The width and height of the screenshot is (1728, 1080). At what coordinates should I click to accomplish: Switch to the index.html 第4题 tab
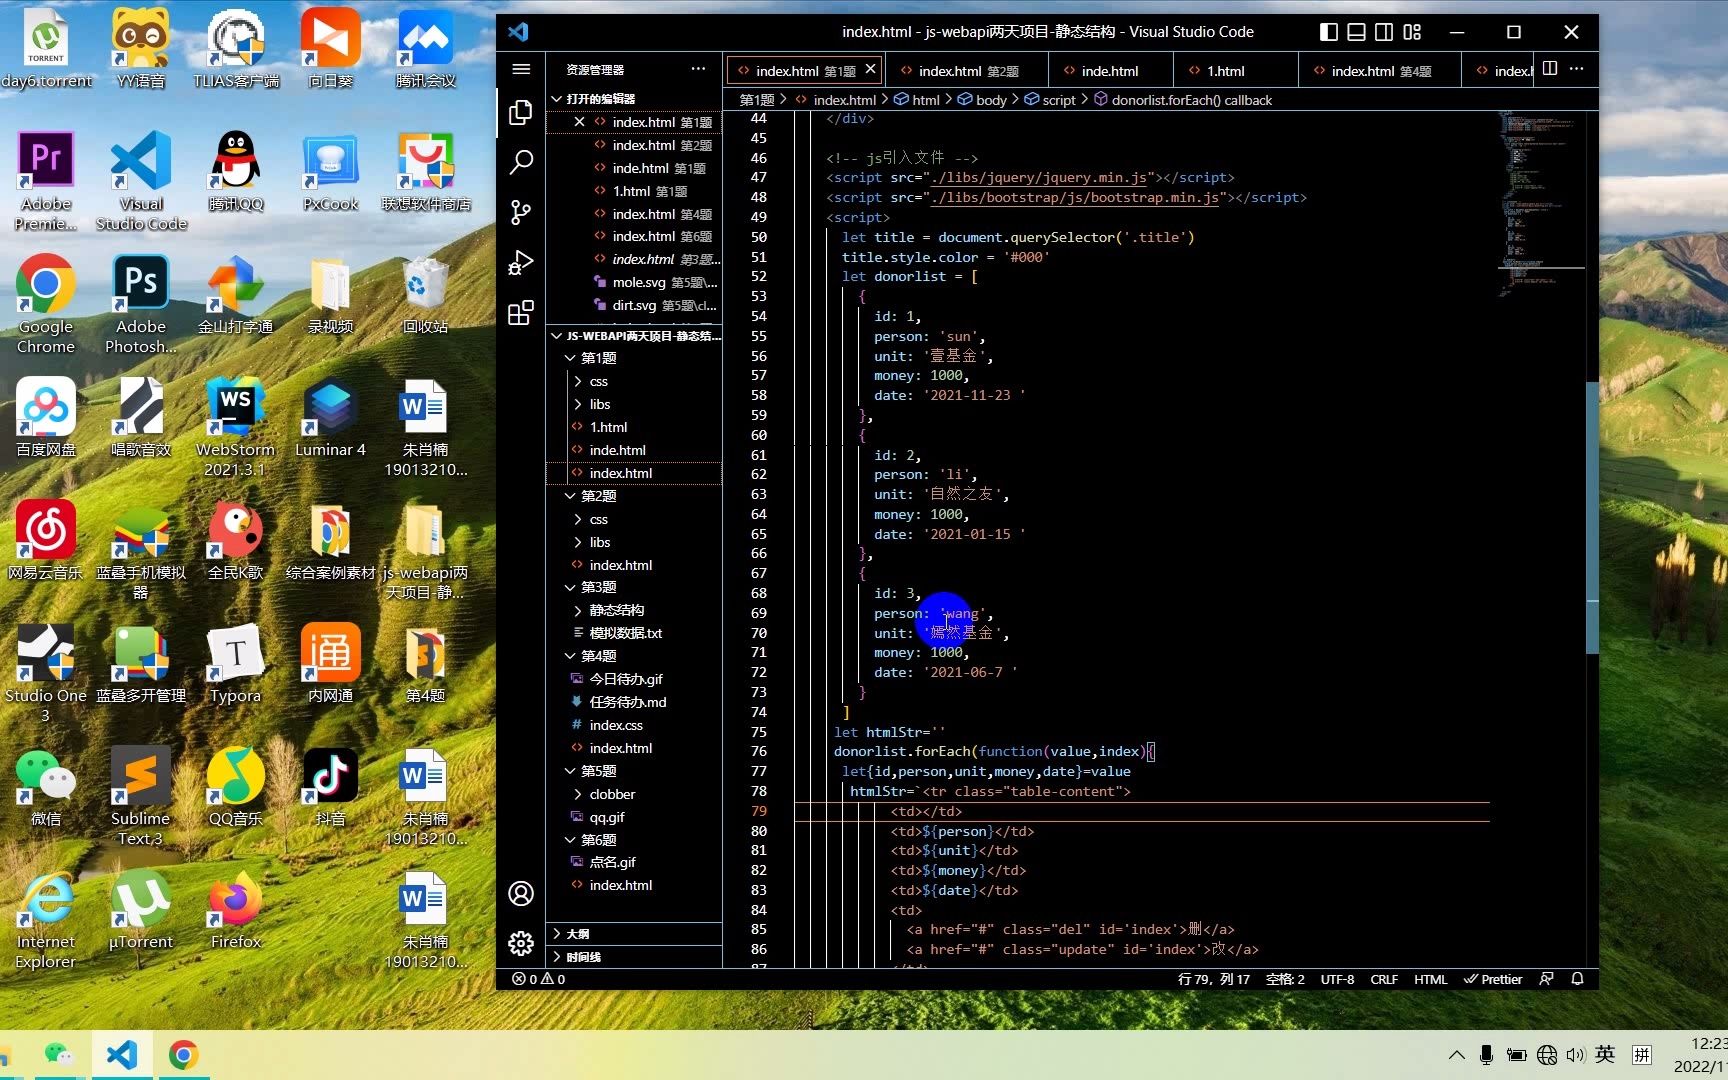pos(1380,71)
